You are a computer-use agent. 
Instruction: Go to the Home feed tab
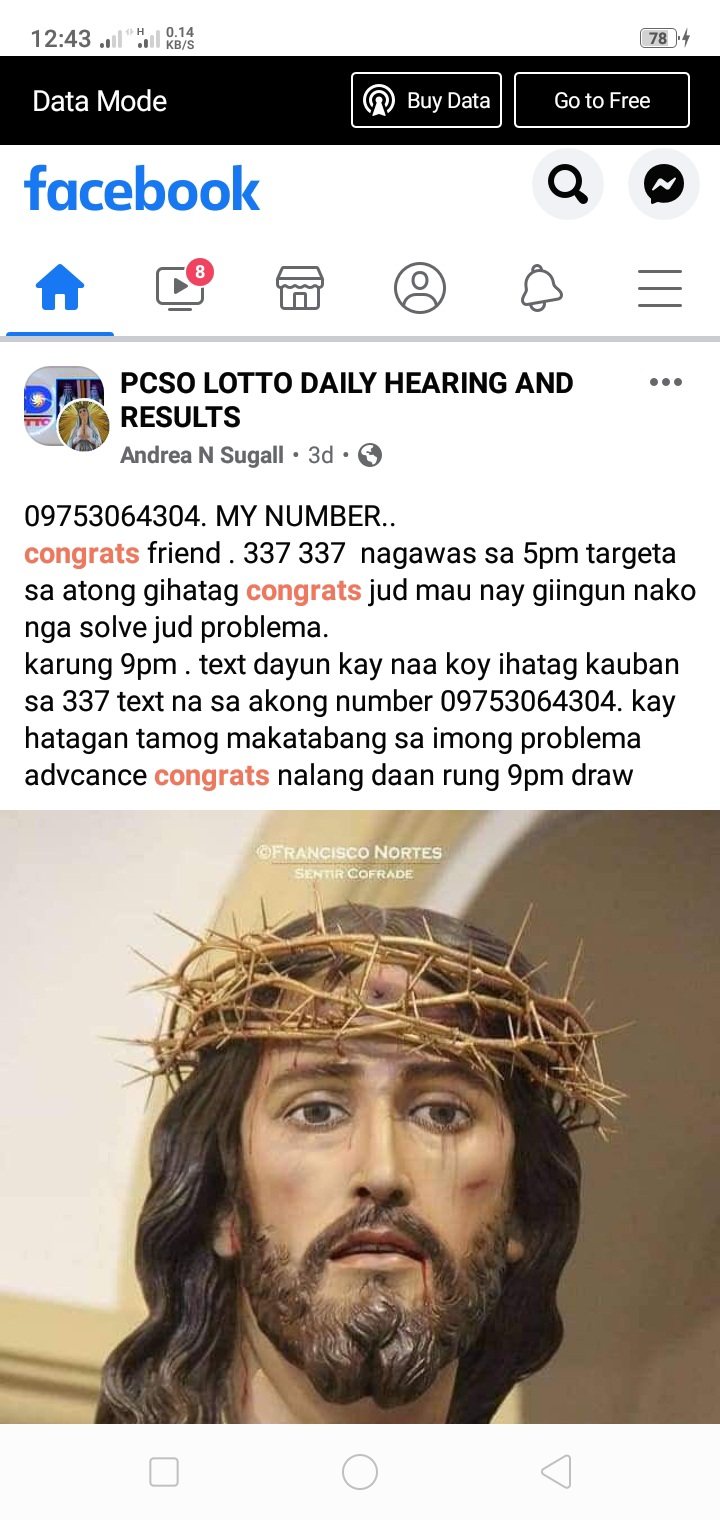[60, 289]
